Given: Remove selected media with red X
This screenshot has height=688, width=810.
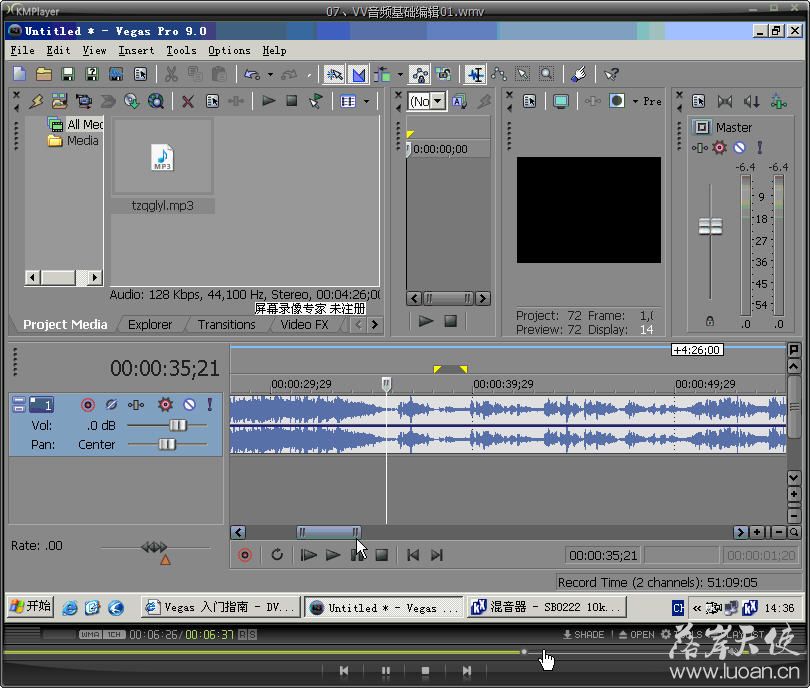Looking at the screenshot, I should pos(188,101).
